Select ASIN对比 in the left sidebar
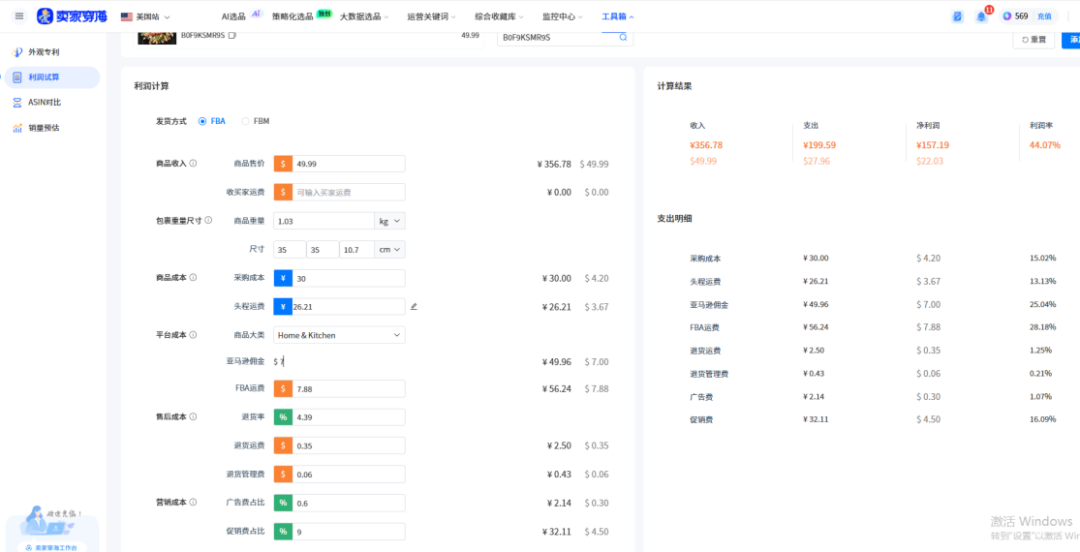Screen dimensions: 1080x552 [44, 102]
